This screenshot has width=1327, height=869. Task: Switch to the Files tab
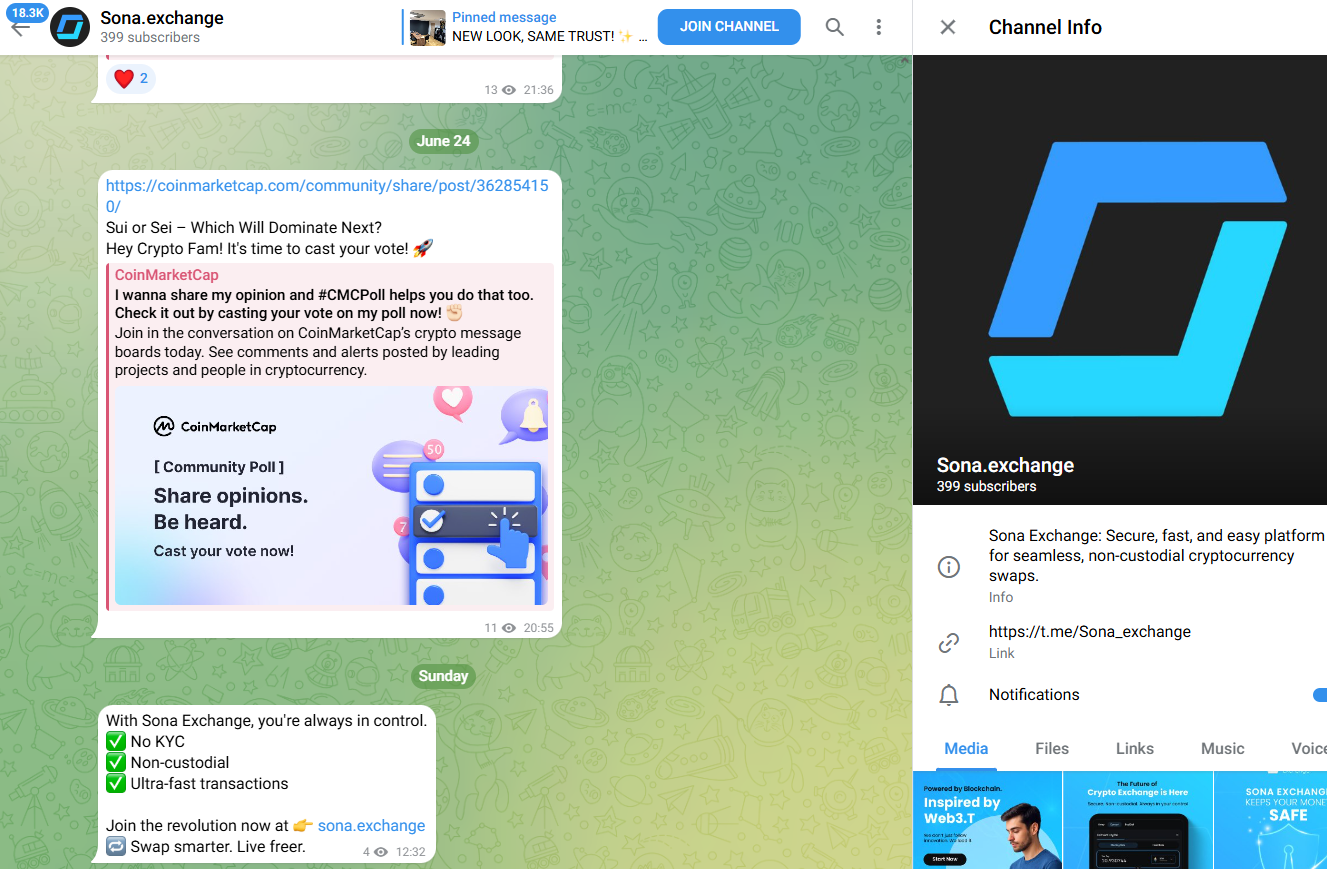click(x=1052, y=748)
